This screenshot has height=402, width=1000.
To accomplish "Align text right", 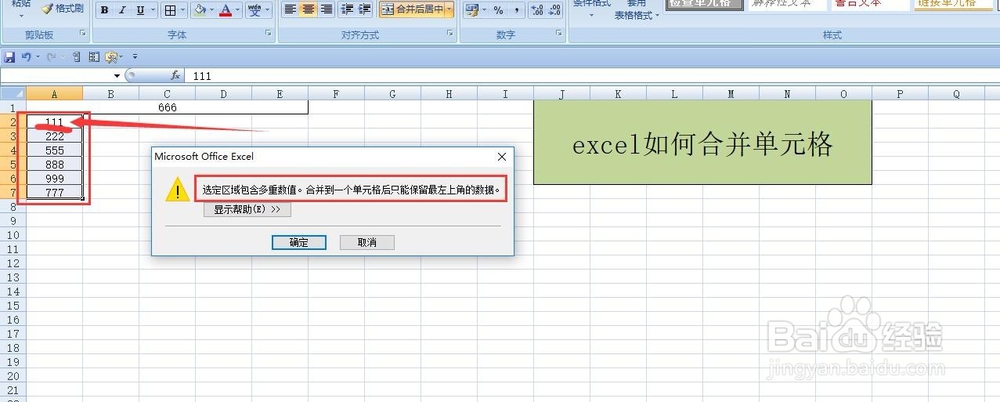I will (327, 10).
